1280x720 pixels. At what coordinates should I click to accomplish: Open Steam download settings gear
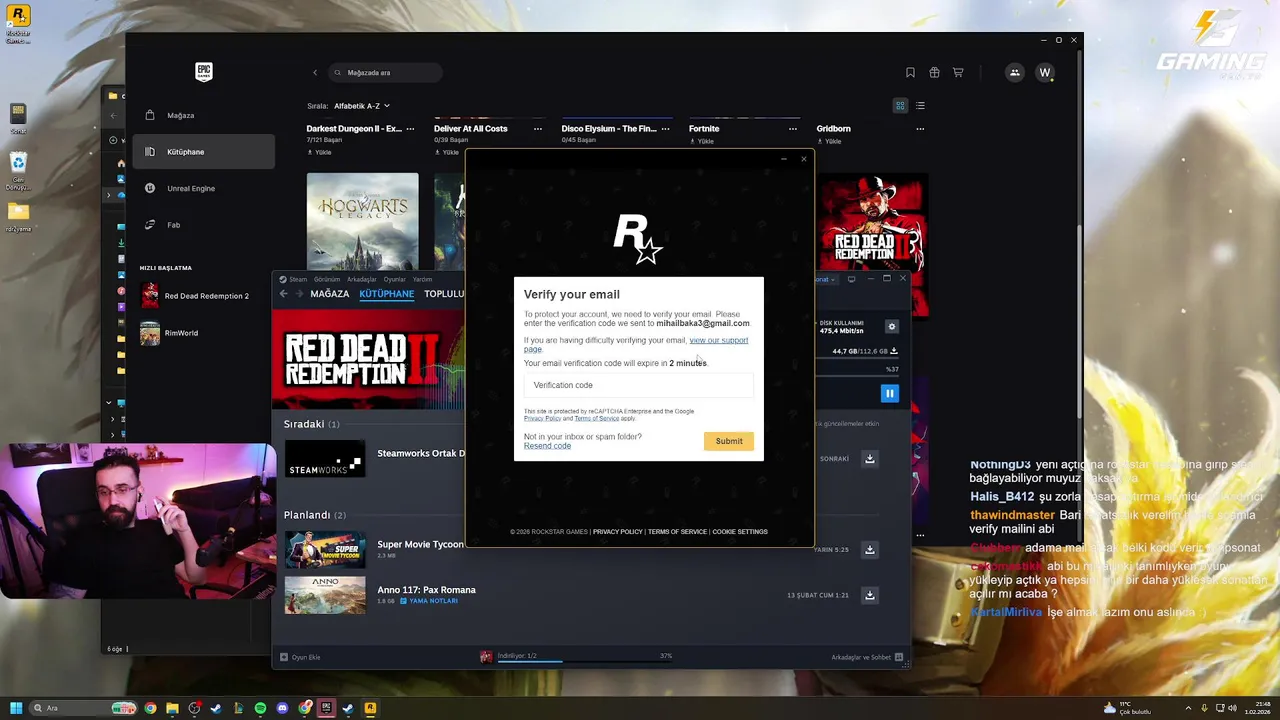click(x=892, y=327)
